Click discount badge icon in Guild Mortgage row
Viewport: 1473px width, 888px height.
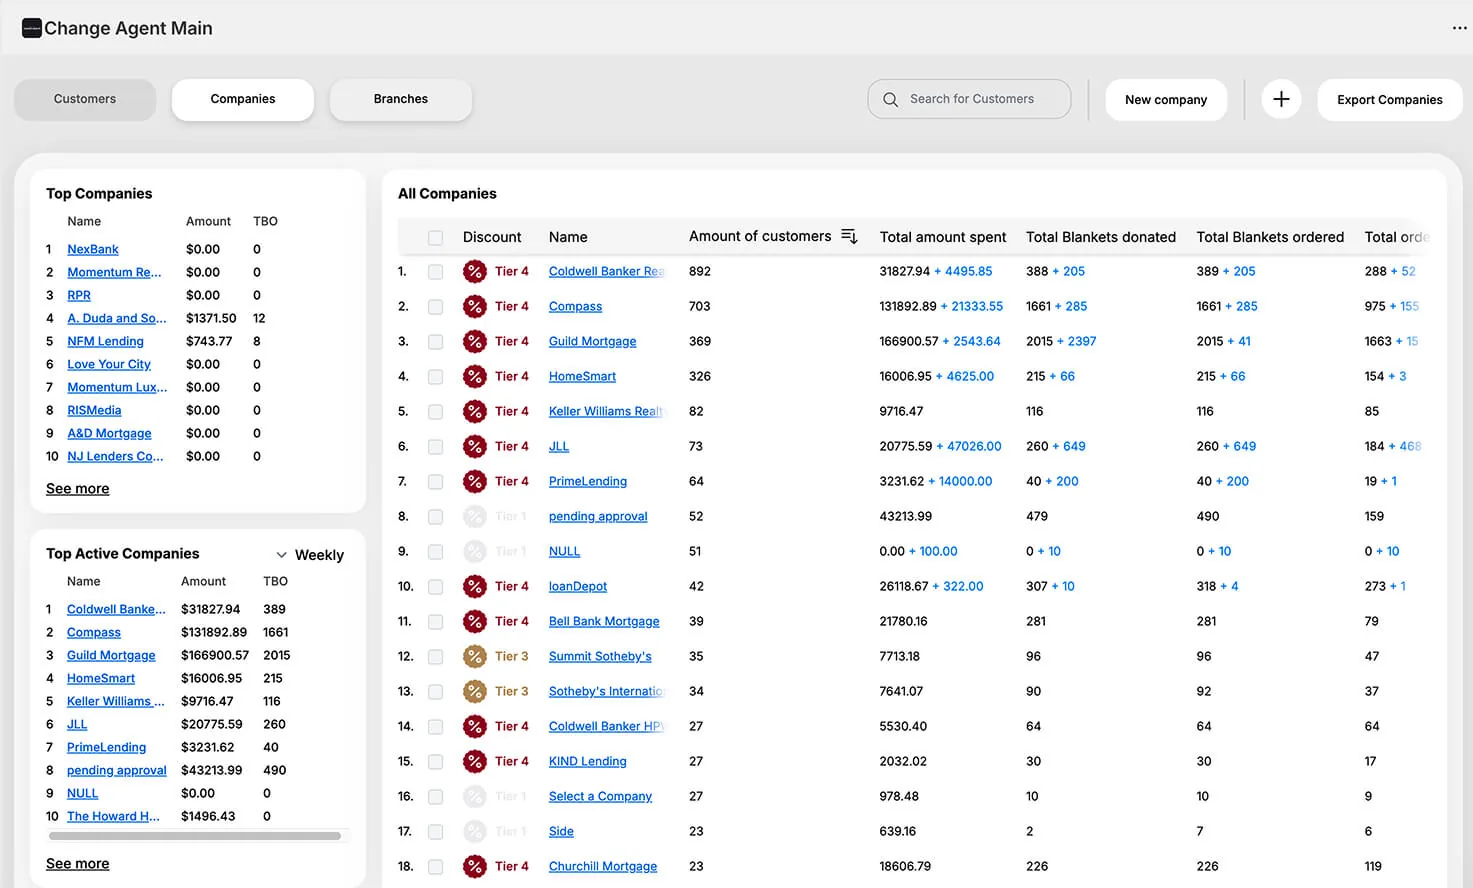point(475,341)
